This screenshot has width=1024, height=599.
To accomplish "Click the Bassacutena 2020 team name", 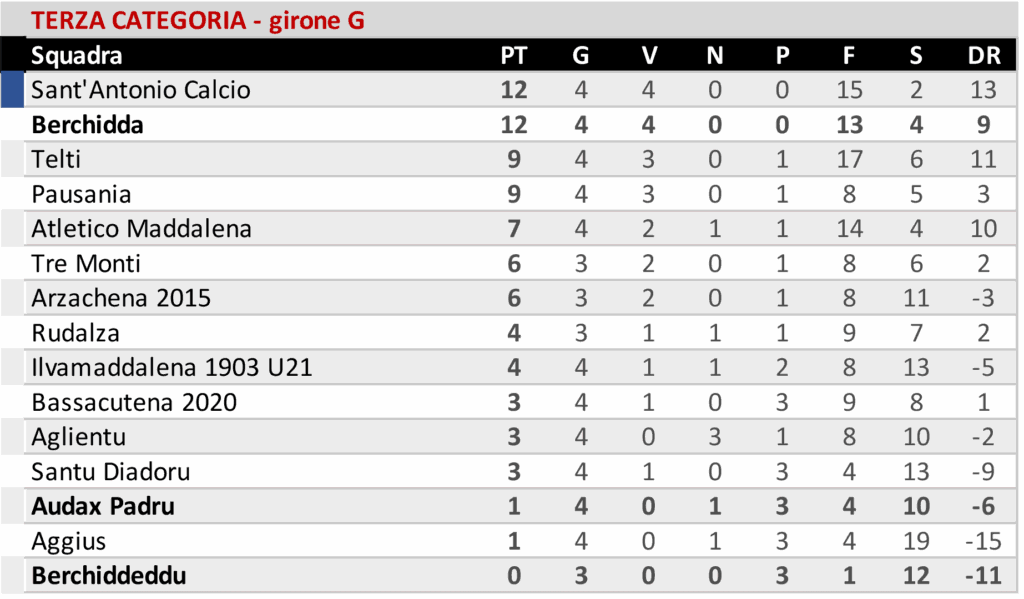I will pos(134,402).
